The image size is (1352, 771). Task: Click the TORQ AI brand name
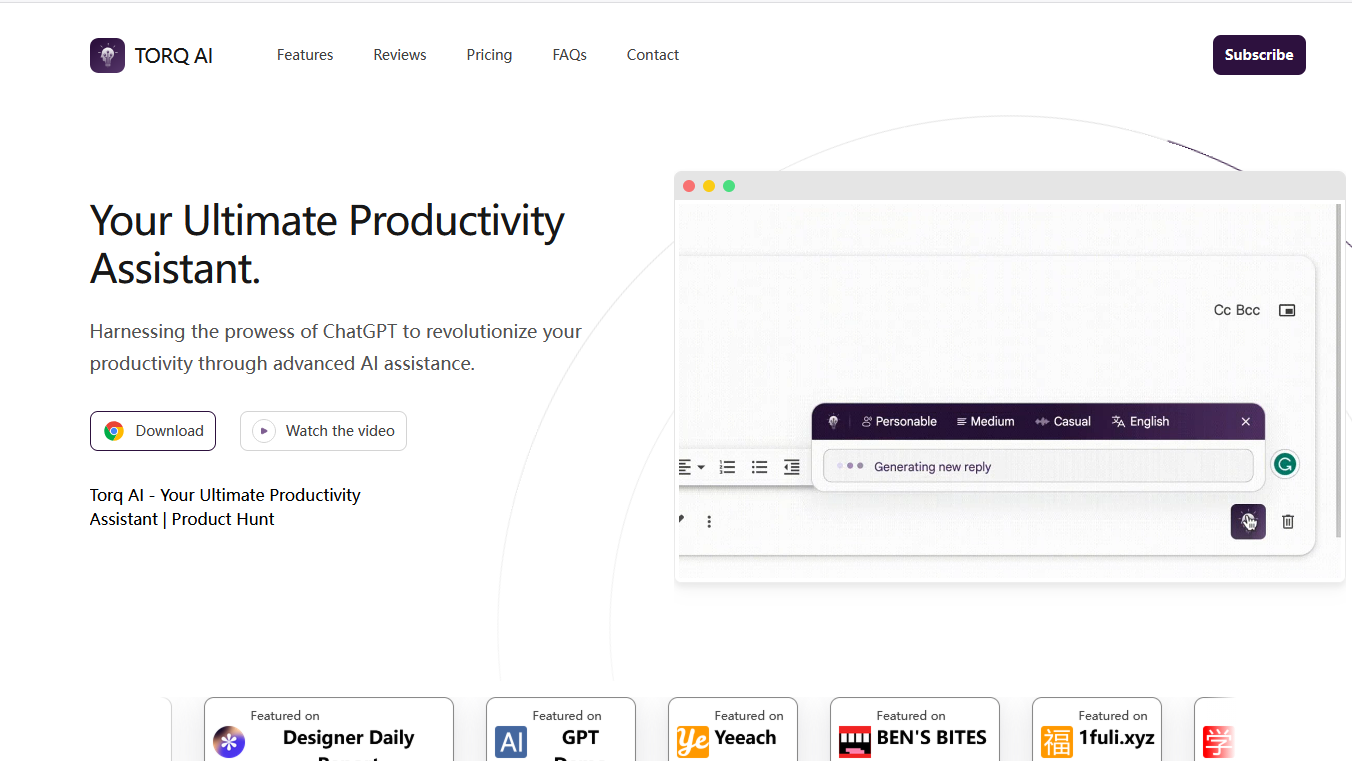click(x=174, y=56)
